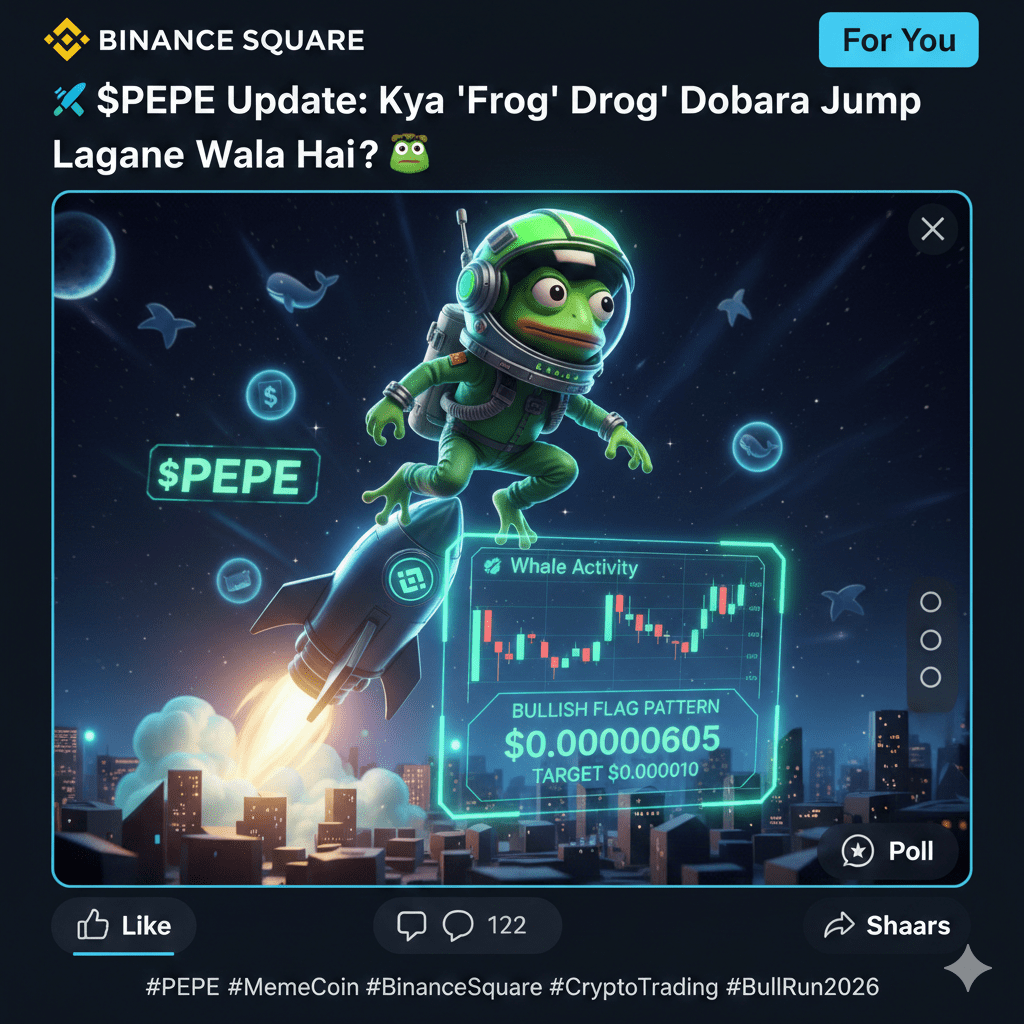Click the $PEPE glowing tag in image
Image resolution: width=1024 pixels, height=1024 pixels.
click(x=233, y=475)
